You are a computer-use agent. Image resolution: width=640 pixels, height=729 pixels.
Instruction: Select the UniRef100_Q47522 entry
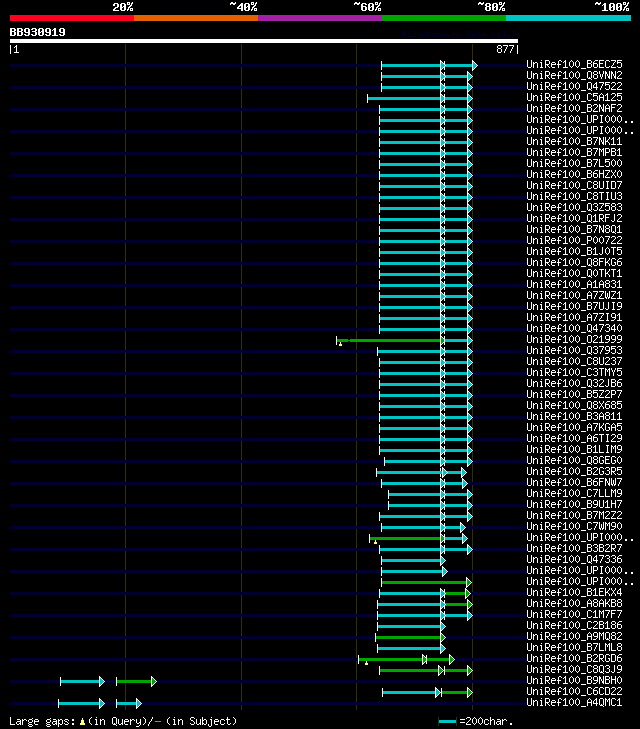(574, 86)
